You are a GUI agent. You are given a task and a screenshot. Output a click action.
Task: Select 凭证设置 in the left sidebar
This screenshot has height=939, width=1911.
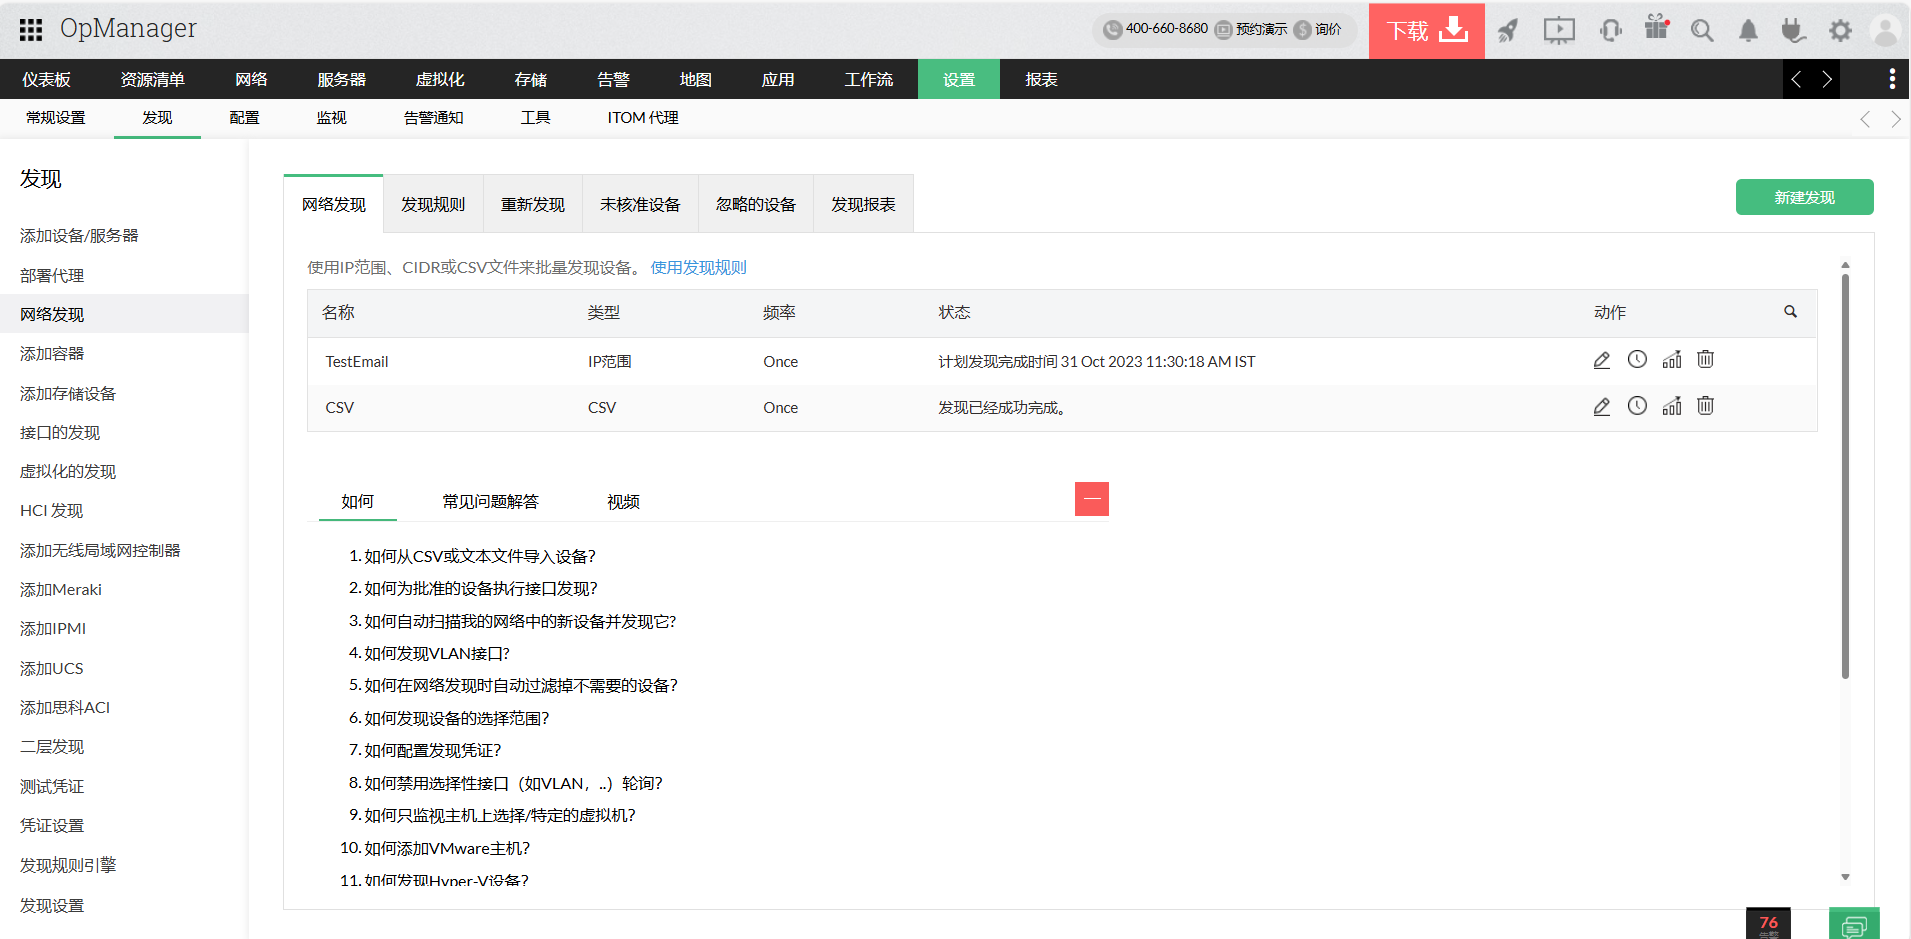point(52,826)
